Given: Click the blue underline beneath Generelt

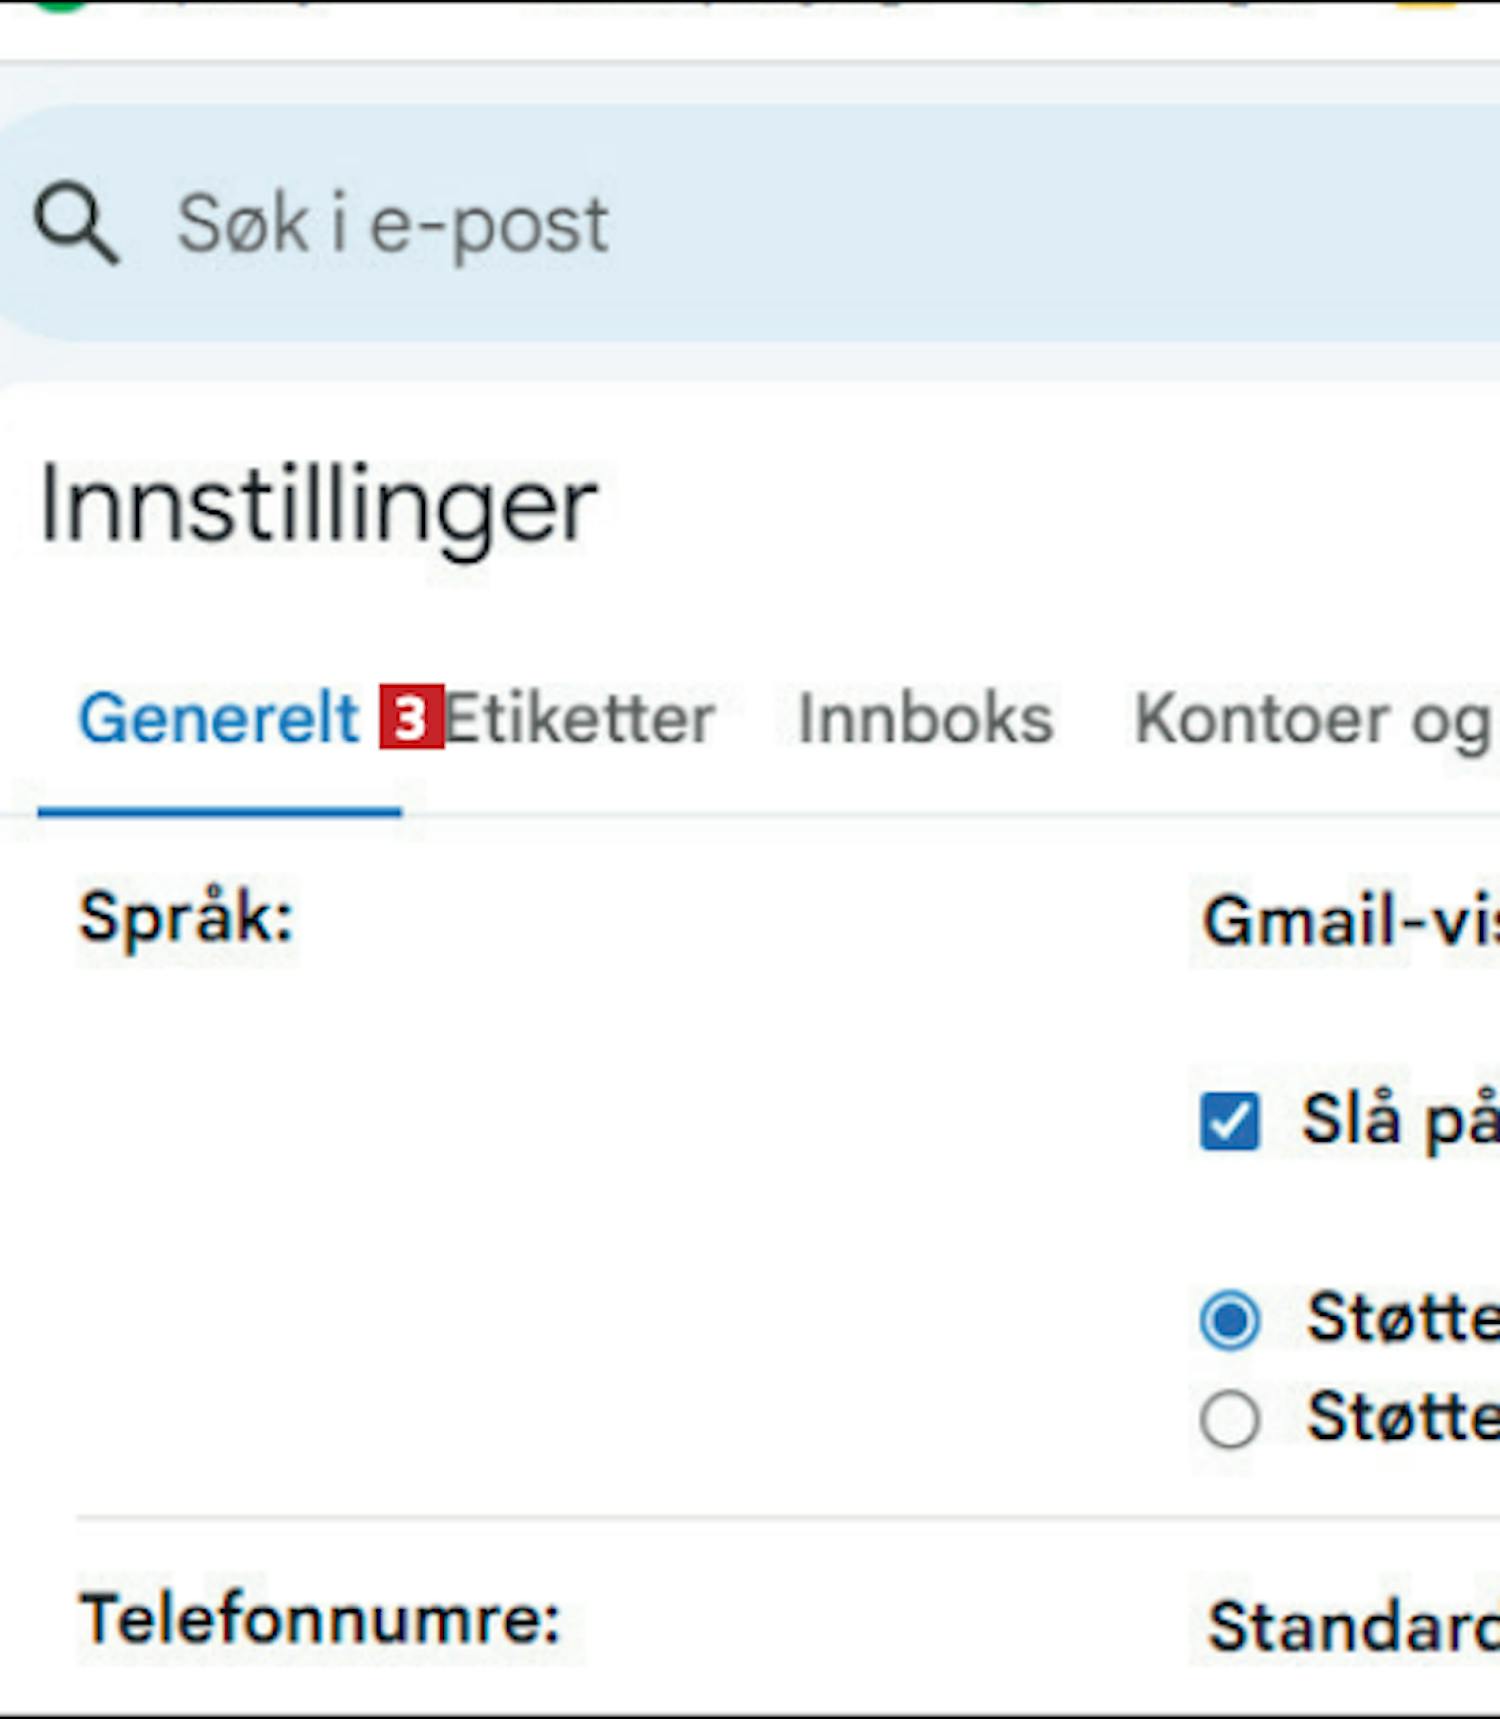Looking at the screenshot, I should [x=219, y=812].
